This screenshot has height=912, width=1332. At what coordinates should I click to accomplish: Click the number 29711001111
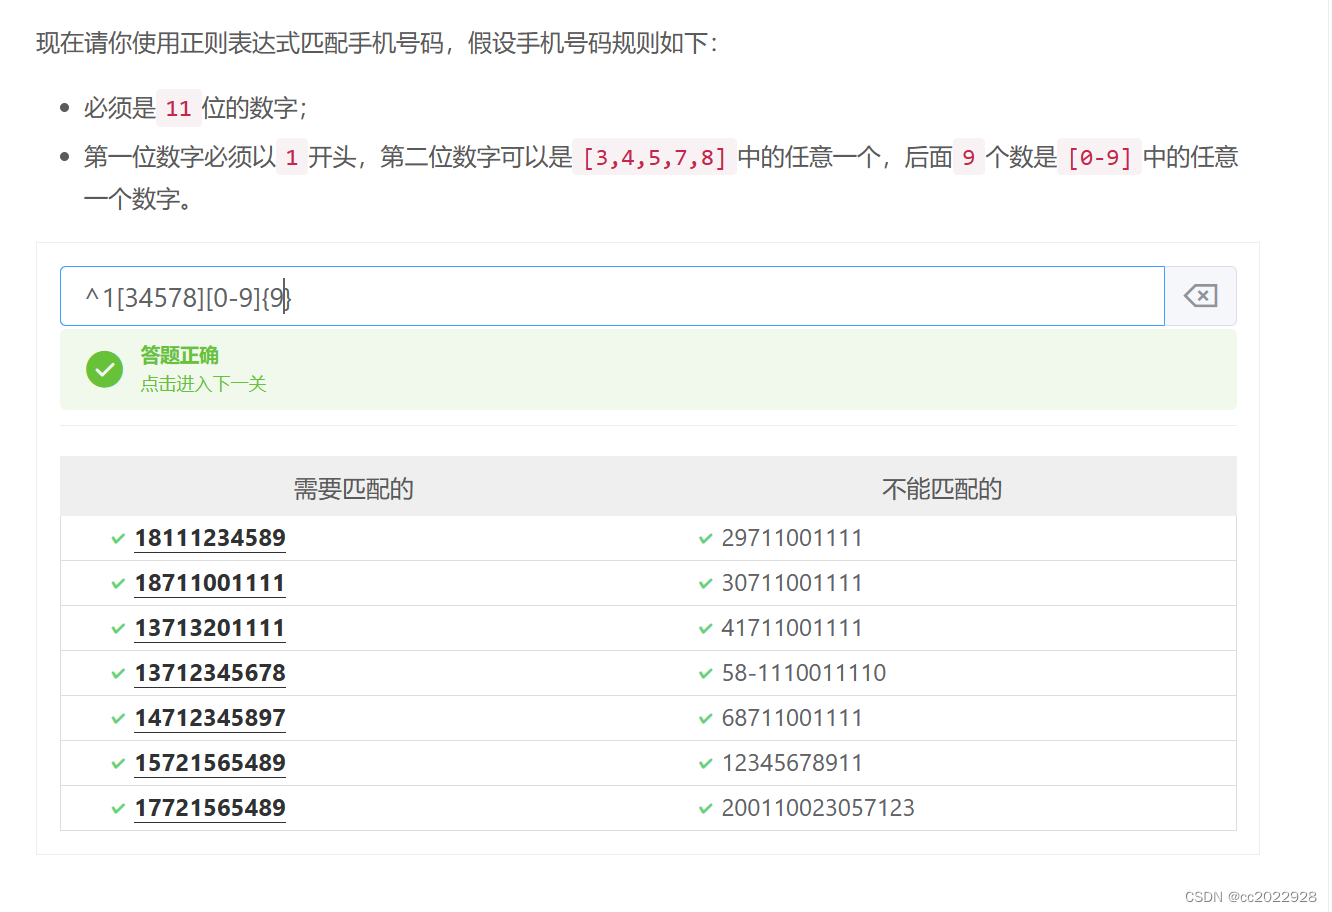pos(792,538)
